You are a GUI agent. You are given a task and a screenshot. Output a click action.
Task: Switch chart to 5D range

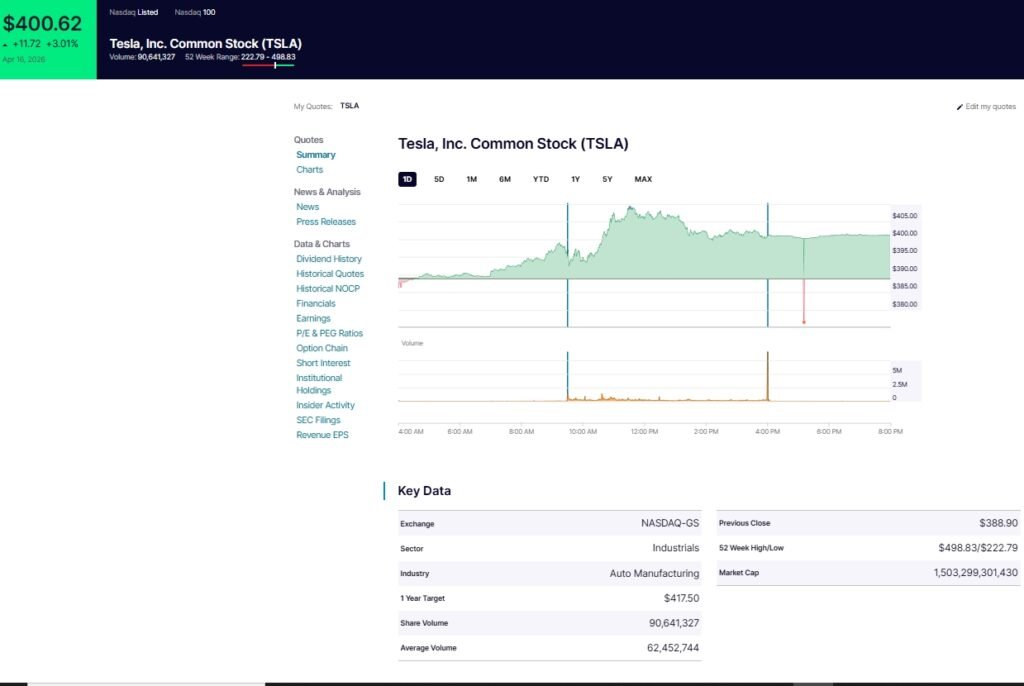point(439,179)
